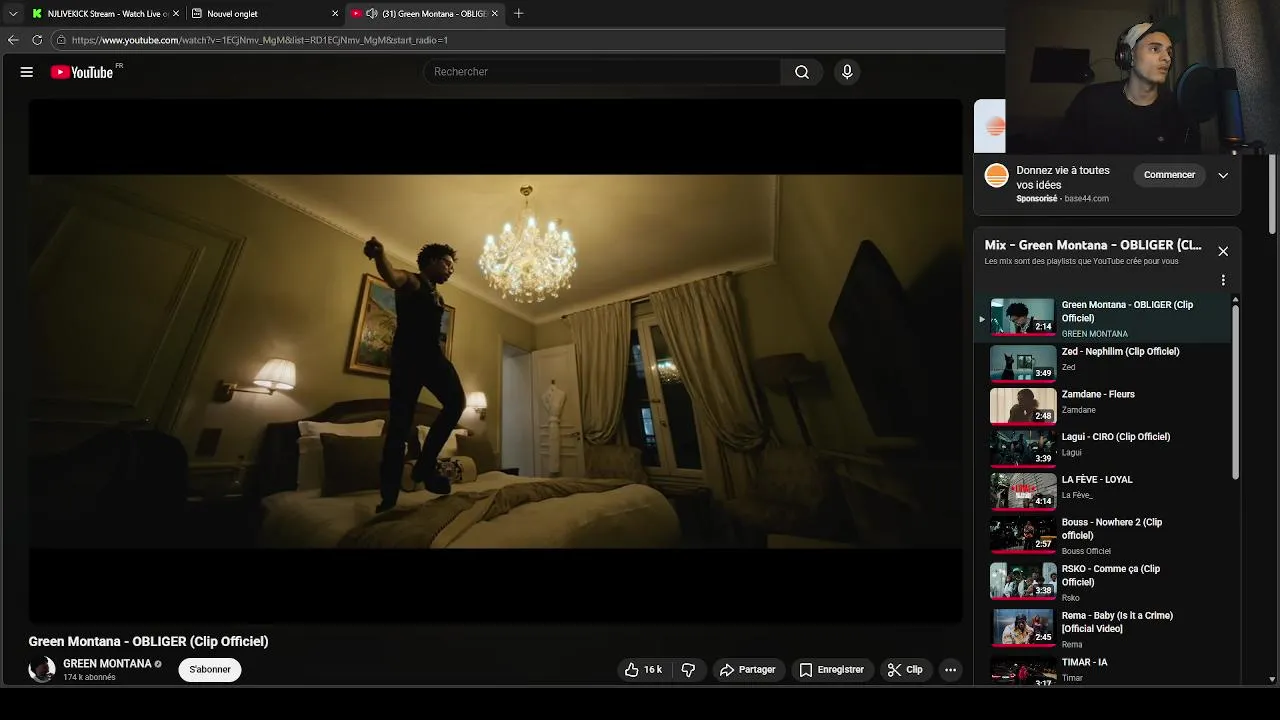Close the NJLIVEKICK Stream tab

[176, 14]
